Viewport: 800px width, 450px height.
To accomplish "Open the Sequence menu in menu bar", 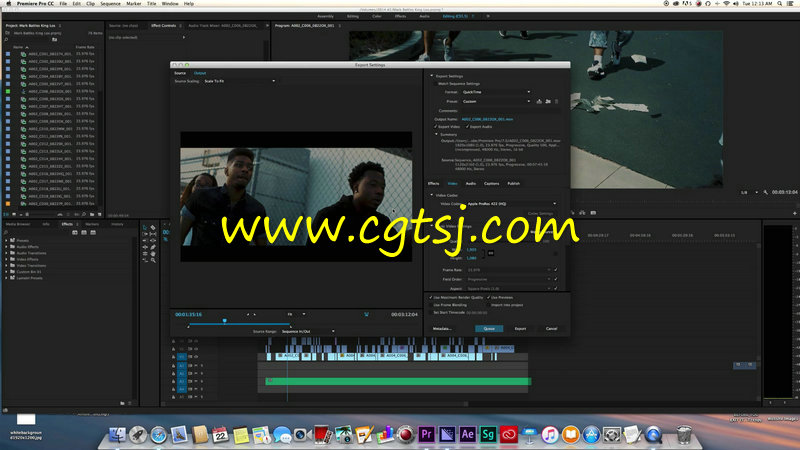I will [110, 4].
